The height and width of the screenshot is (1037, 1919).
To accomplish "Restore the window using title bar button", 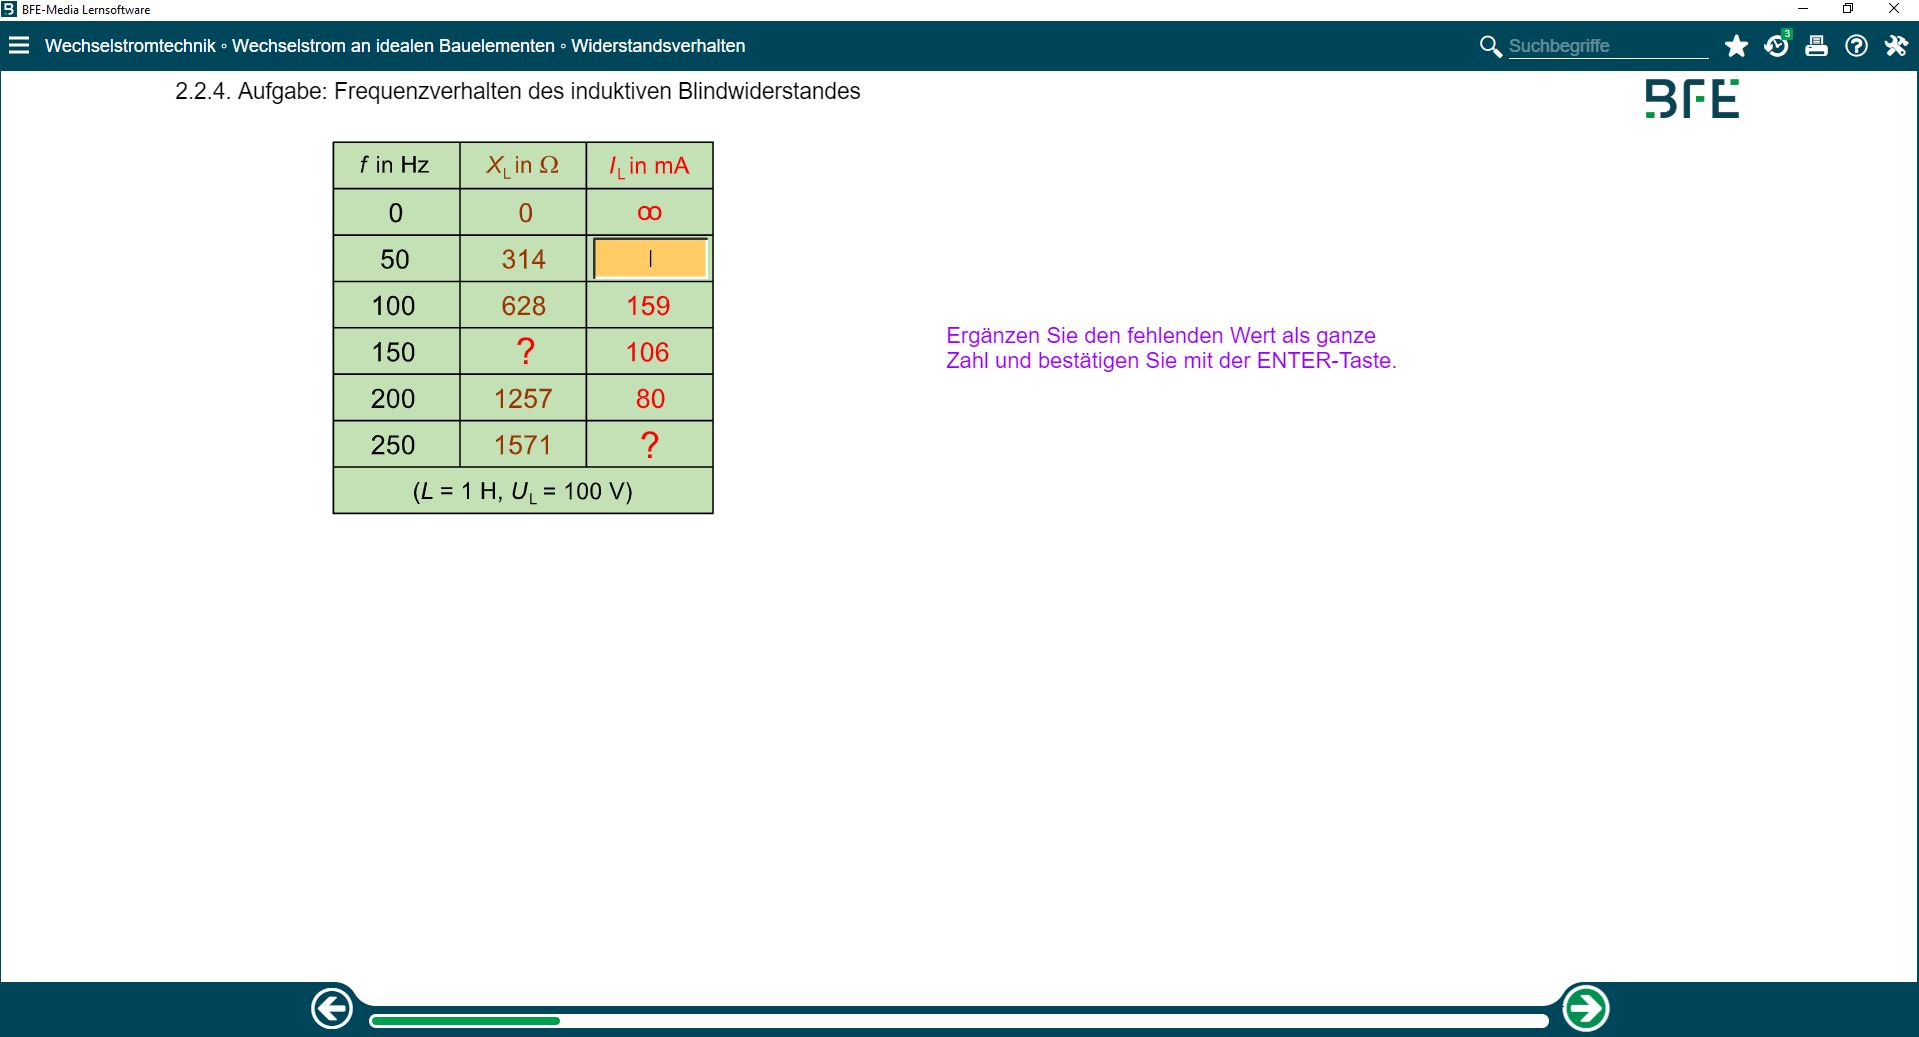I will pos(1848,9).
